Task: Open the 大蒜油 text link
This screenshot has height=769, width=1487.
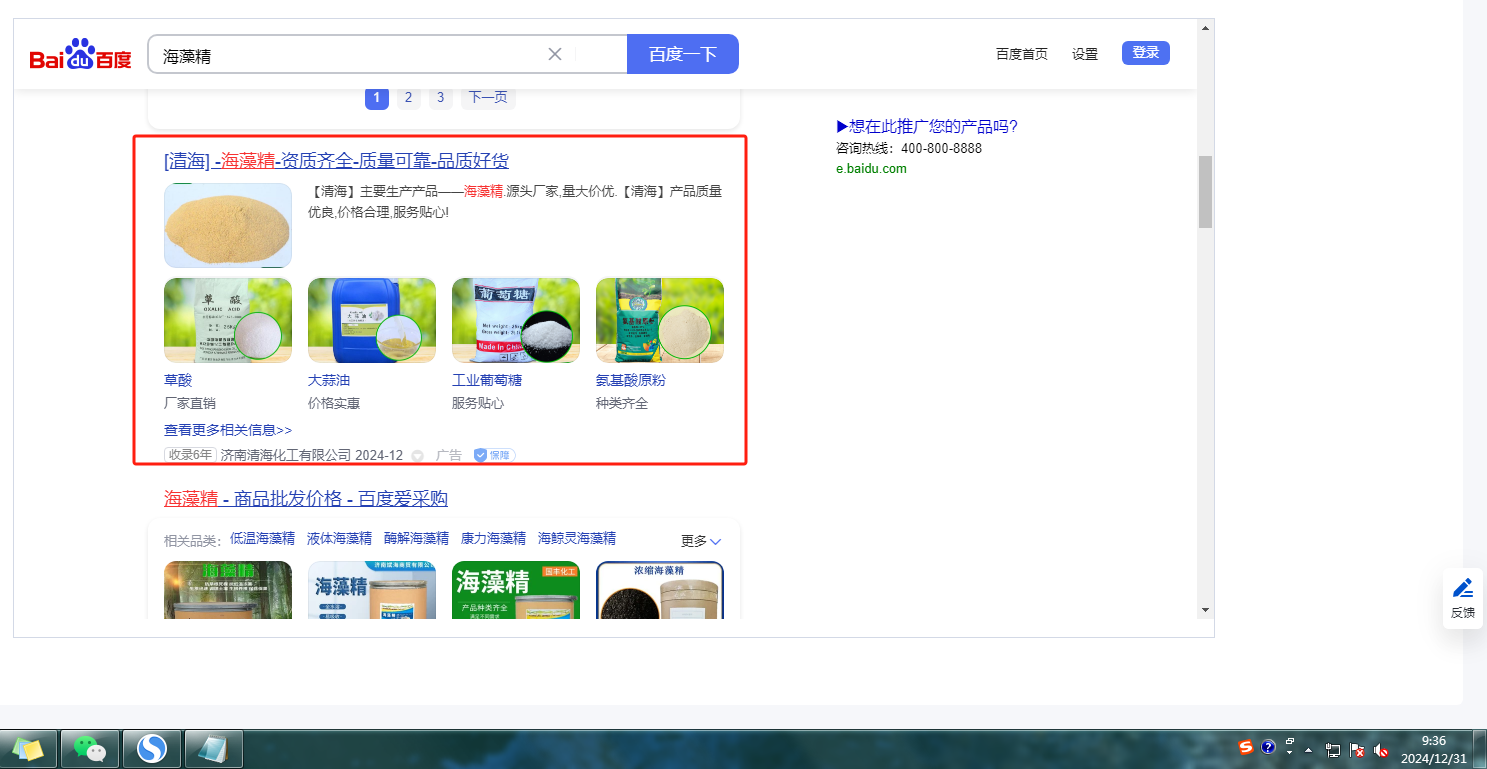Action: 329,380
